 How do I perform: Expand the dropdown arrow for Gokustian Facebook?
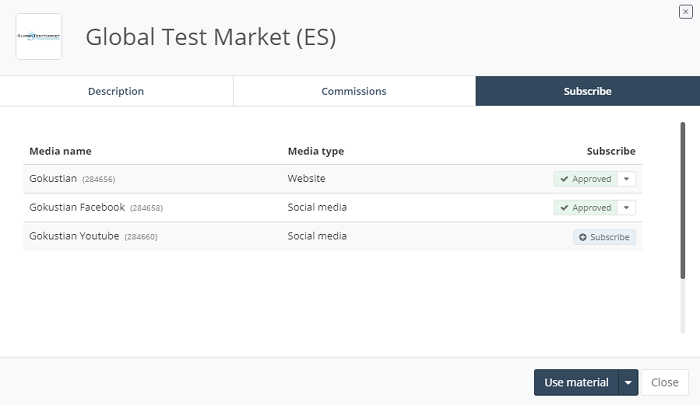pos(626,208)
